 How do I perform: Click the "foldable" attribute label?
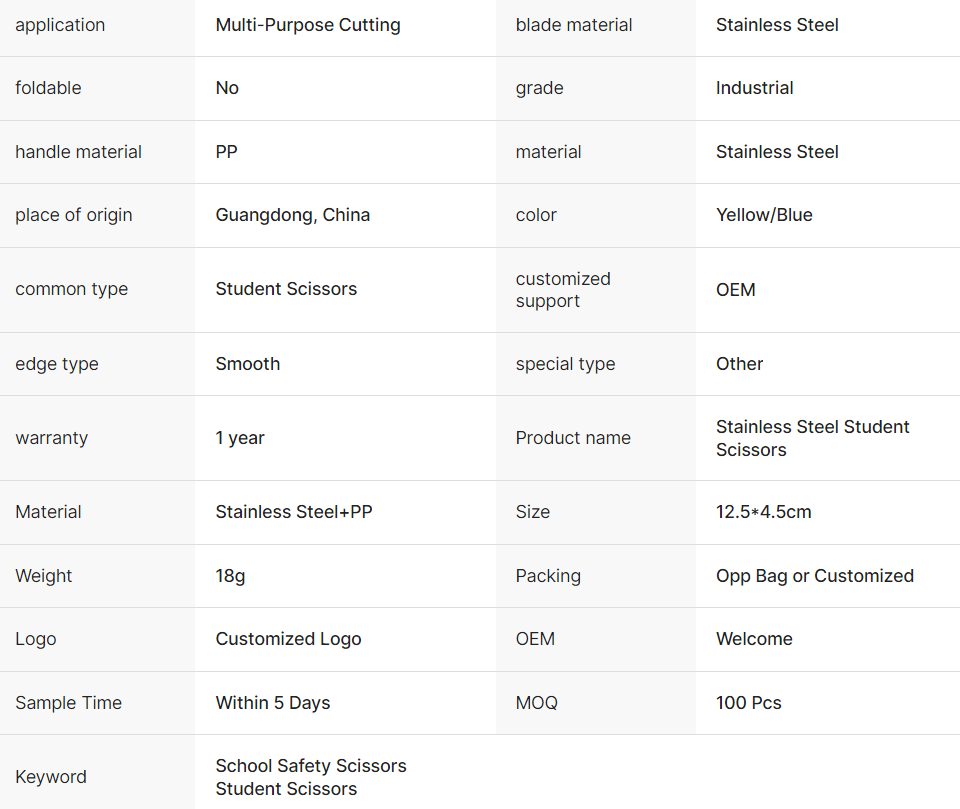48,88
